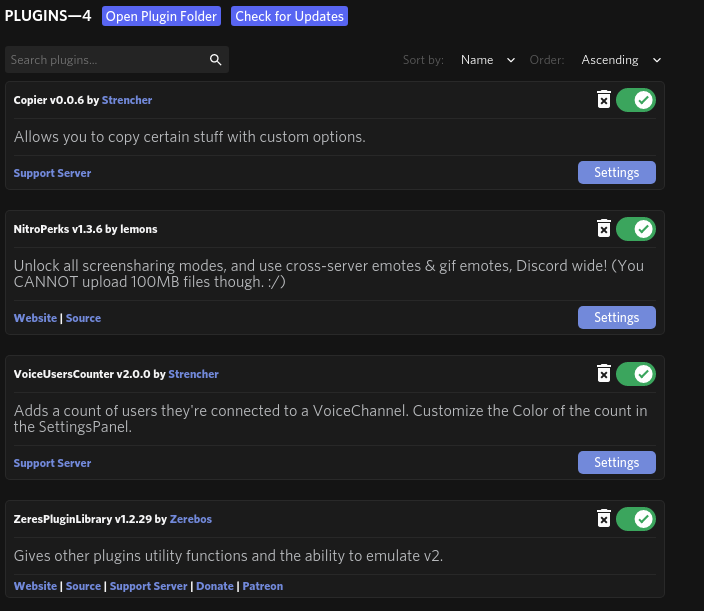Click Check for Updates button
The image size is (704, 611).
(289, 16)
